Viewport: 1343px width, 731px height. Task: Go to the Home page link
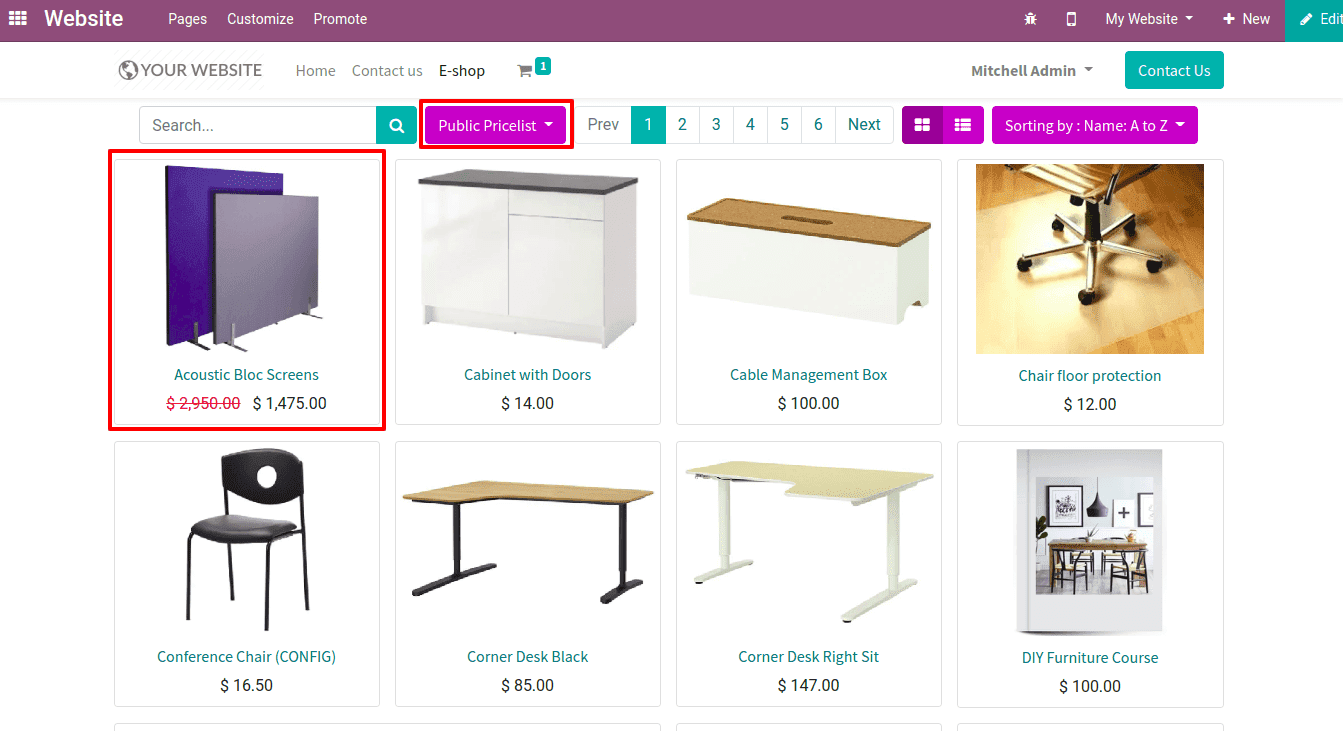point(315,71)
